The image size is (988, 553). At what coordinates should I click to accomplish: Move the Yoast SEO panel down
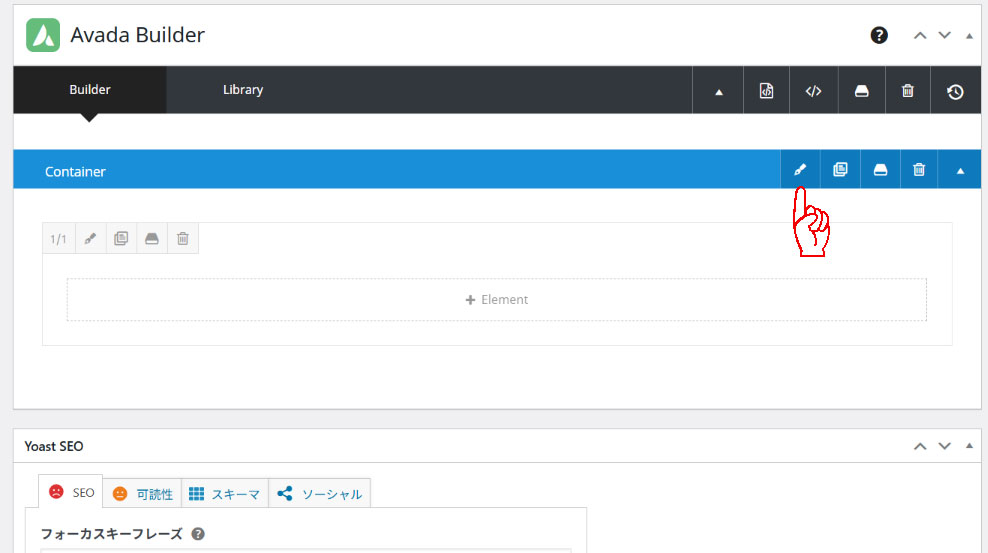[x=945, y=446]
